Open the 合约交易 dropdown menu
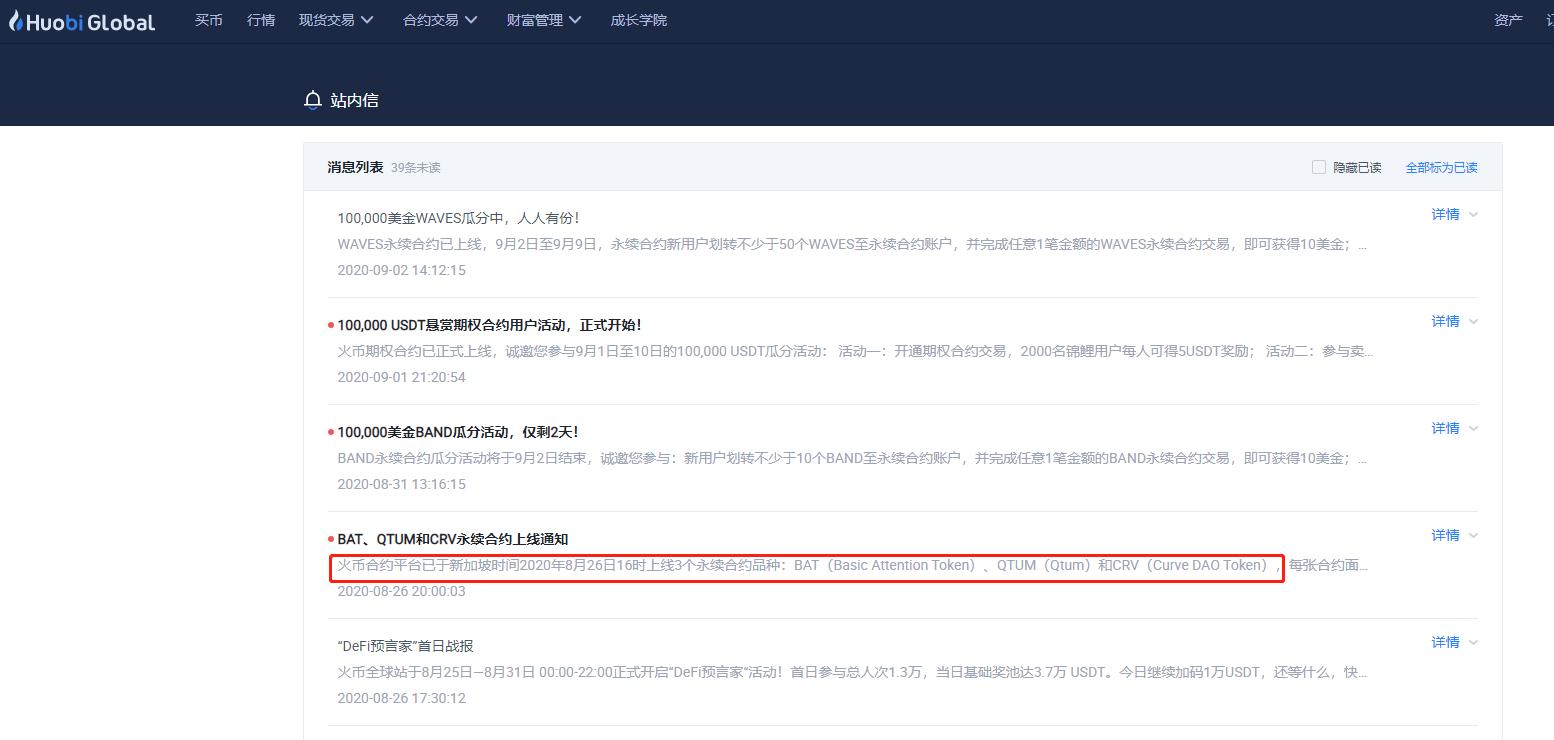Screen dimensions: 1554x740 440,18
